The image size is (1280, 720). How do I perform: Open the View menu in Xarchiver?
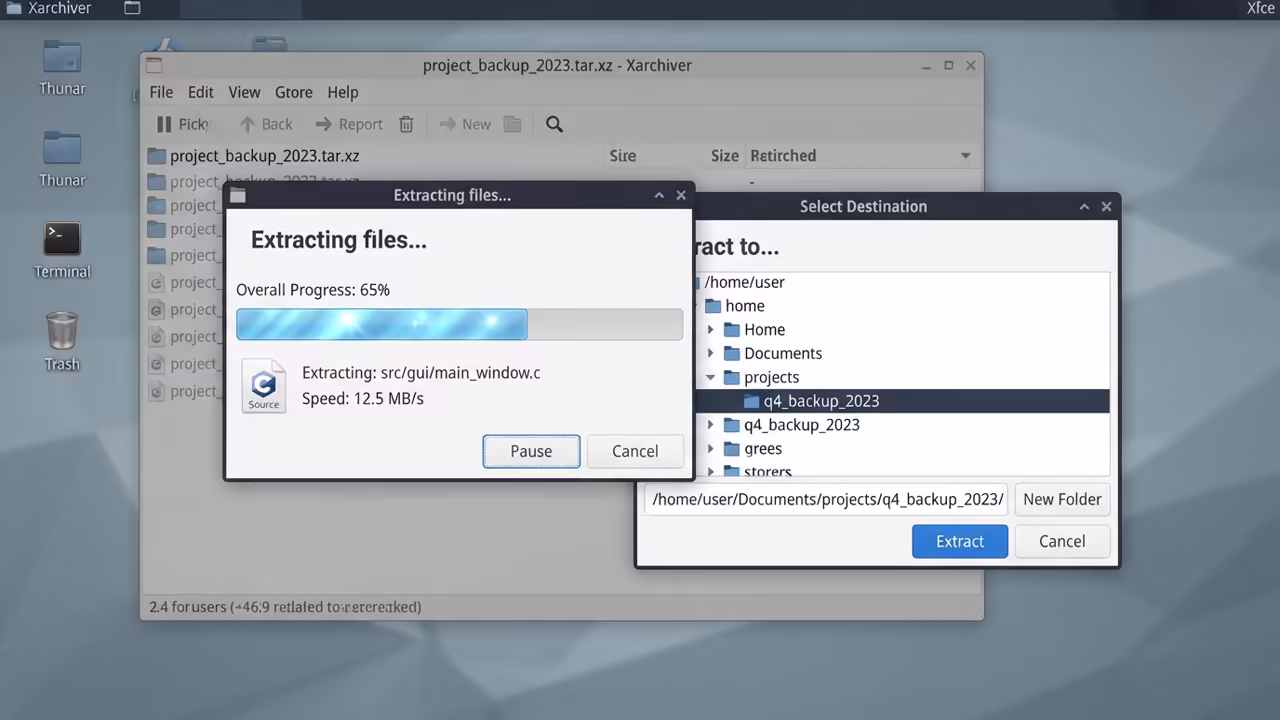point(244,92)
